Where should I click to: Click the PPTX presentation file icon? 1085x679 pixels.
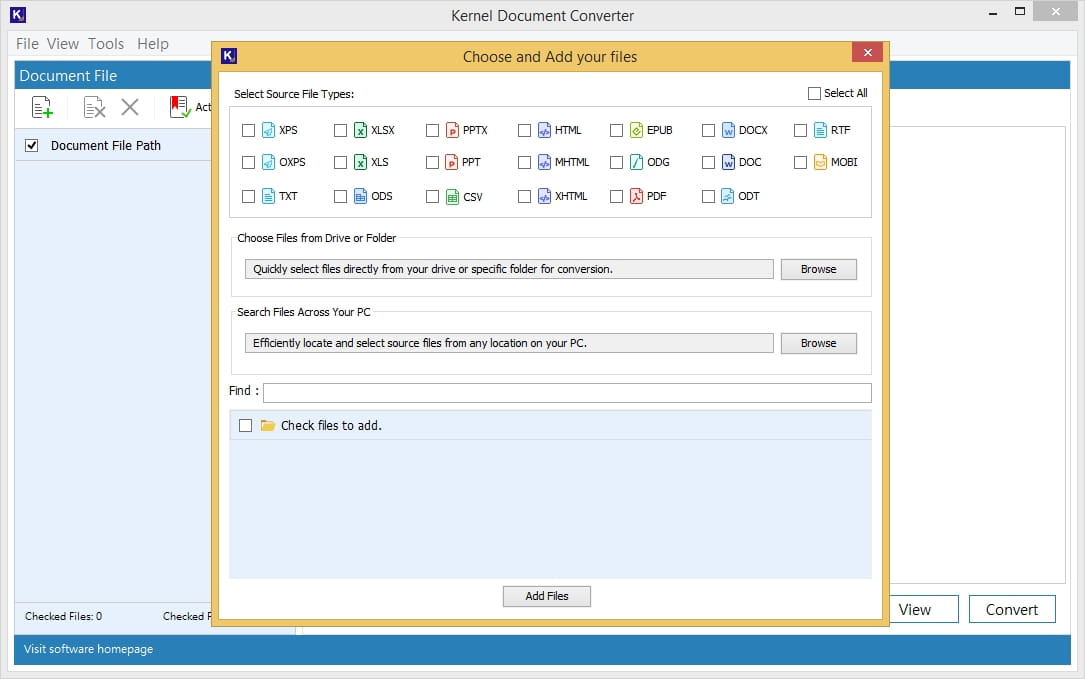452,130
